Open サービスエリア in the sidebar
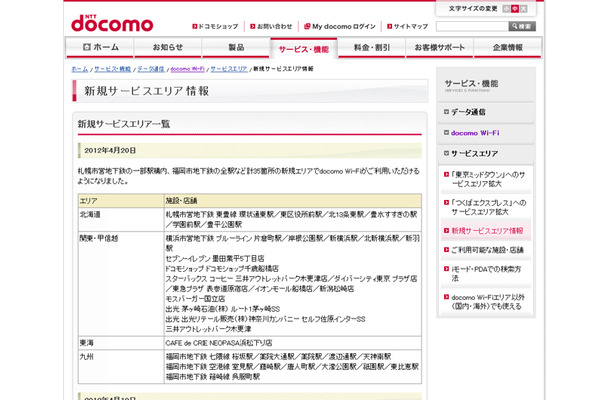This screenshot has width=610, height=400. tap(474, 154)
